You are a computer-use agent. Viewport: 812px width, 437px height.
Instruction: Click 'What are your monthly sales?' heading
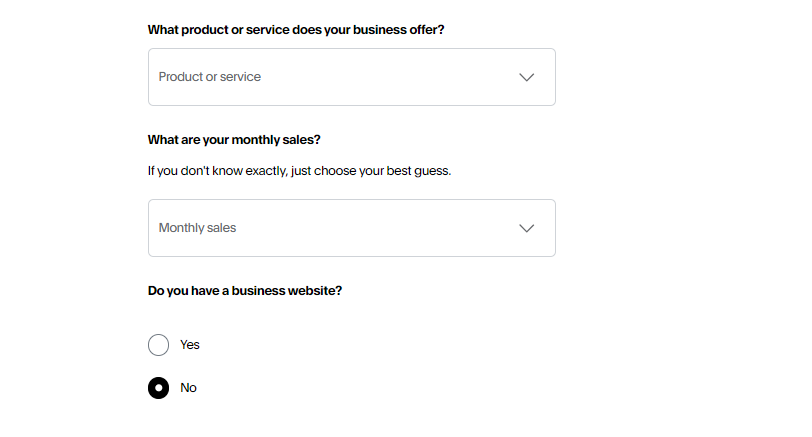[x=234, y=139]
